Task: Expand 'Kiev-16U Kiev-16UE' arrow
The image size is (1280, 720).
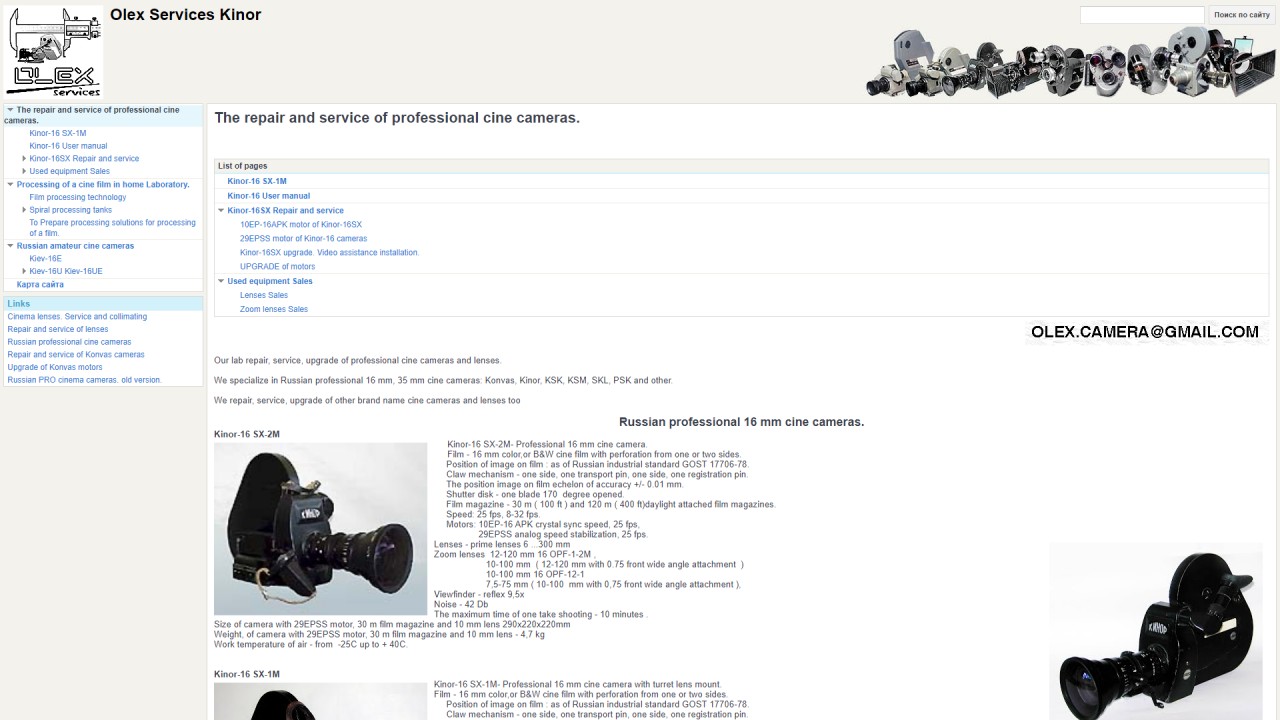Action: click(24, 271)
